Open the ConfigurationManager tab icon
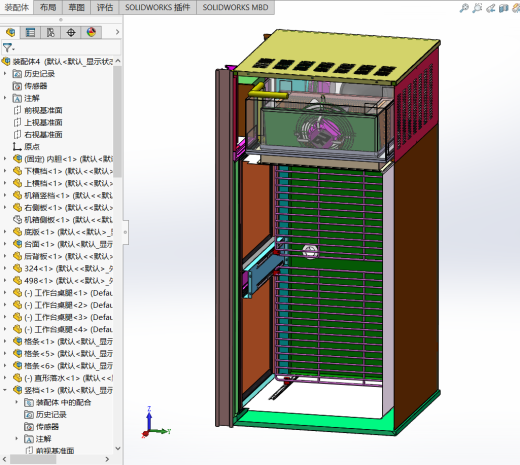Image resolution: width=520 pixels, height=465 pixels. point(50,32)
